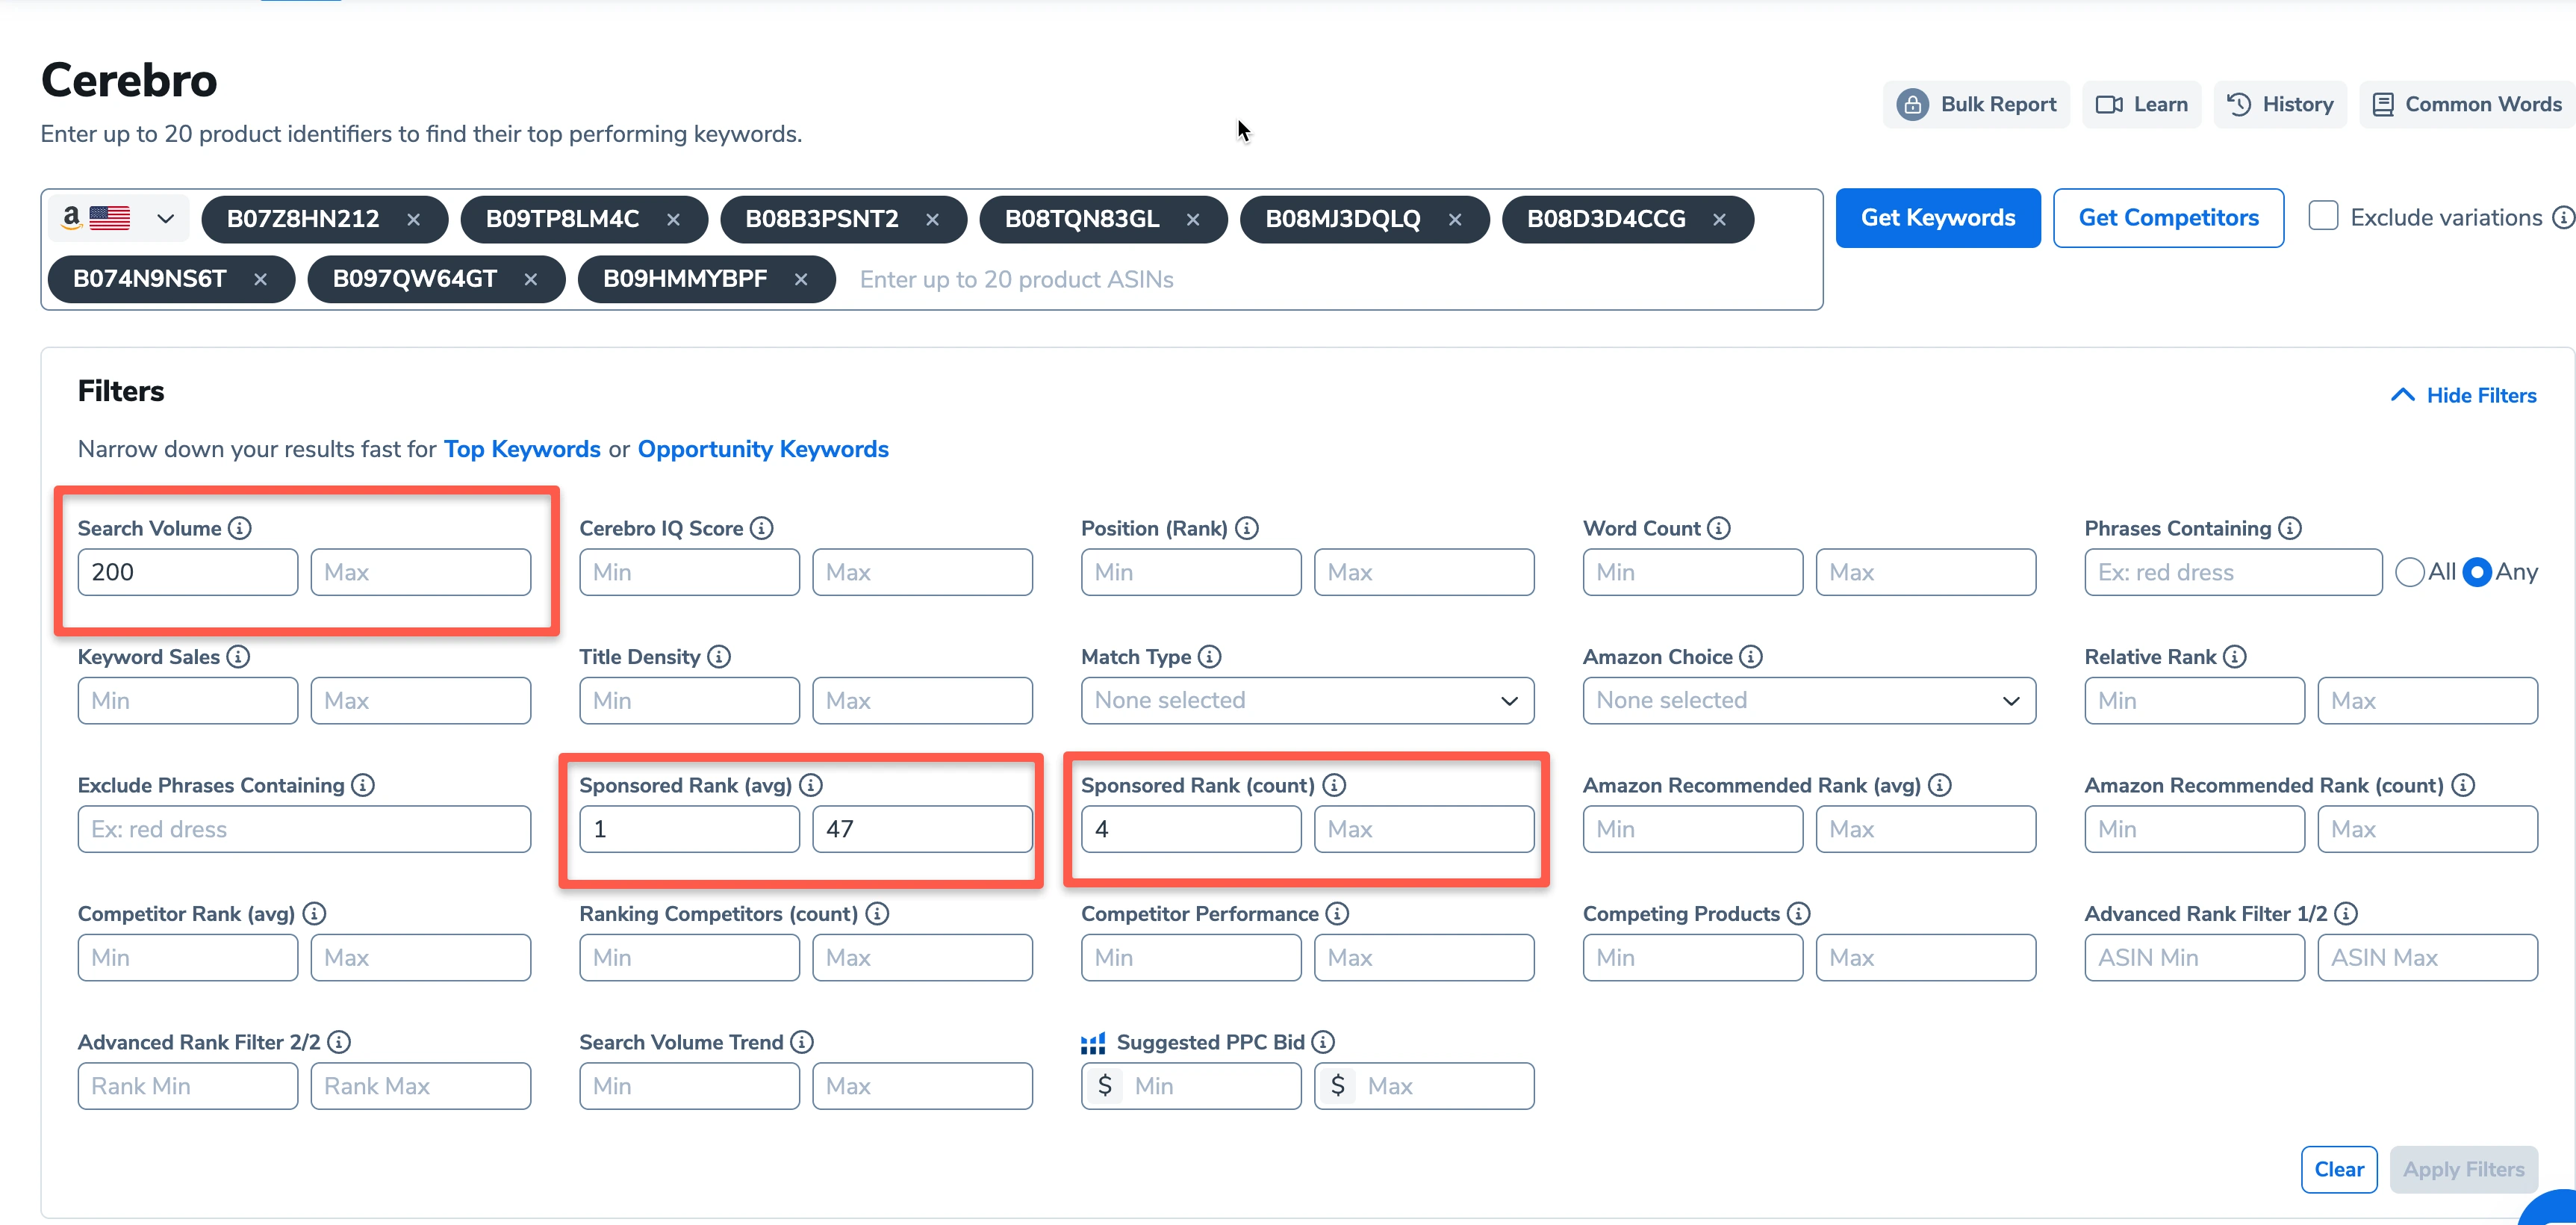Enable the Exclude variations checkbox
Screen dimensions: 2576x1225
[x=2323, y=215]
